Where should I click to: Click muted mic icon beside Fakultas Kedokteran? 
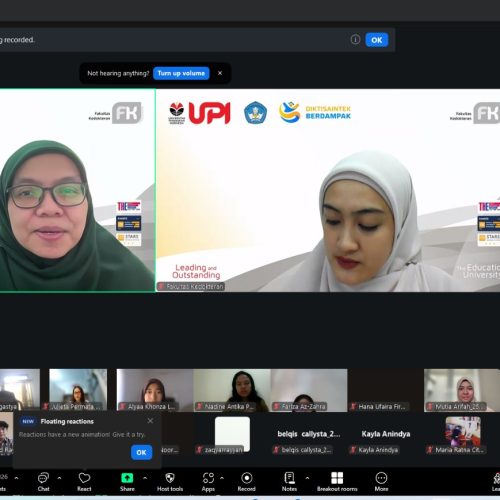[161, 286]
